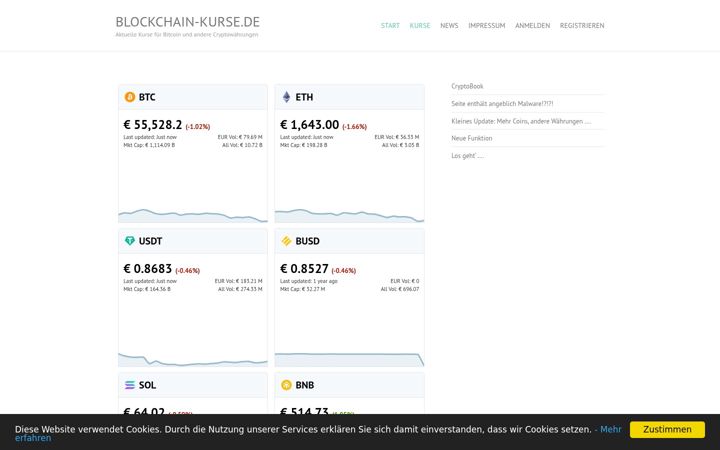Image resolution: width=720 pixels, height=450 pixels.
Task: Open the KURSE navigation item
Action: point(420,26)
